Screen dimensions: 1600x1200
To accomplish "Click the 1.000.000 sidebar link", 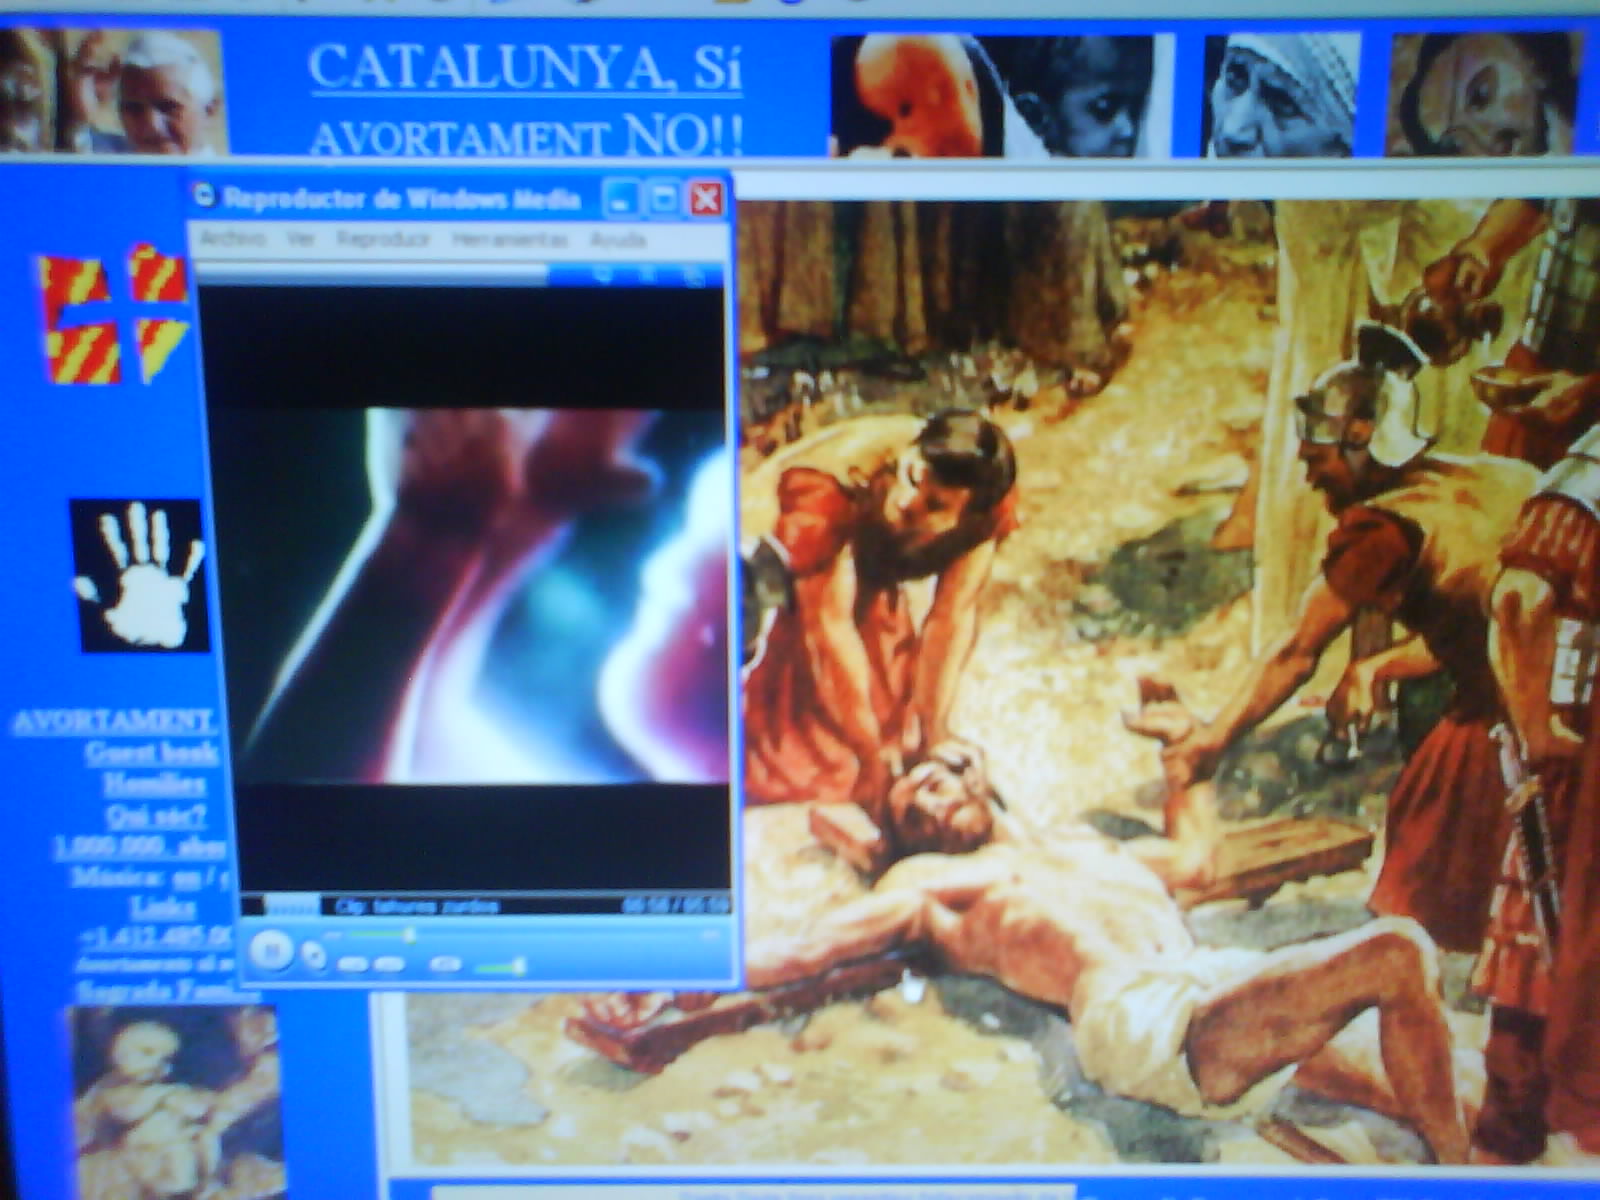I will pyautogui.click(x=139, y=847).
